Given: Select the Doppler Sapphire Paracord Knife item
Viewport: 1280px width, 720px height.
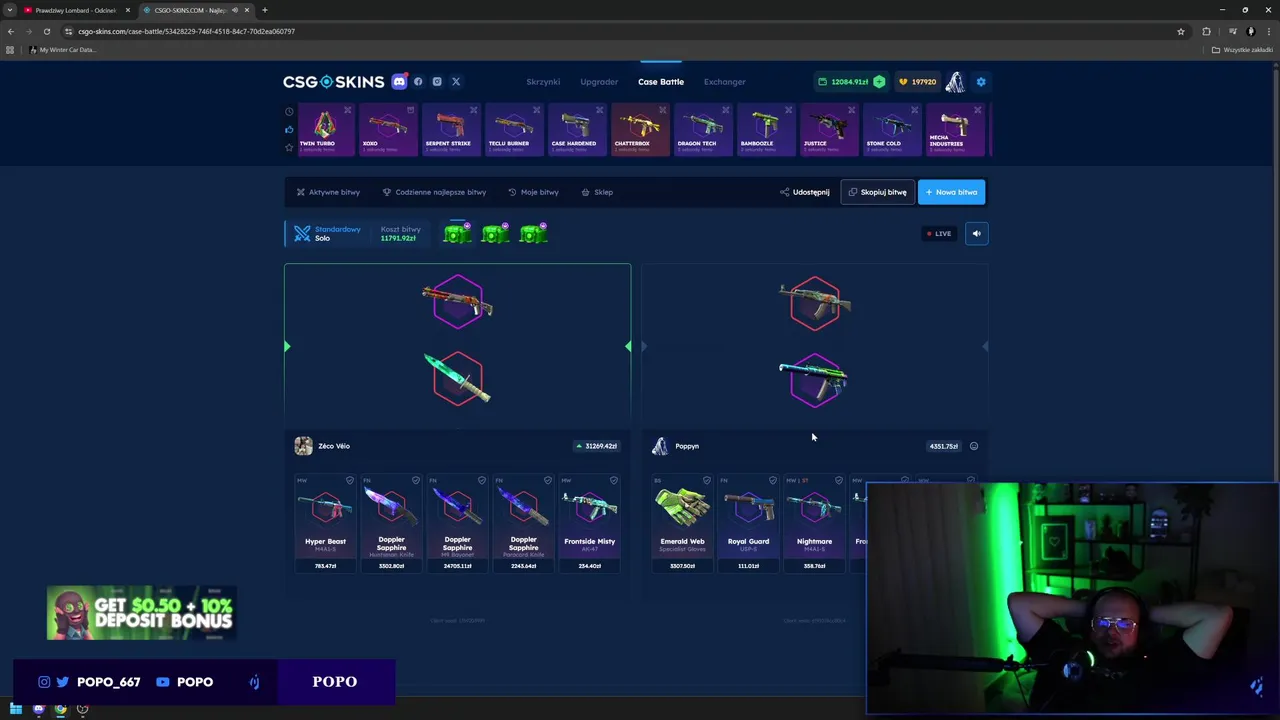Looking at the screenshot, I should (523, 523).
